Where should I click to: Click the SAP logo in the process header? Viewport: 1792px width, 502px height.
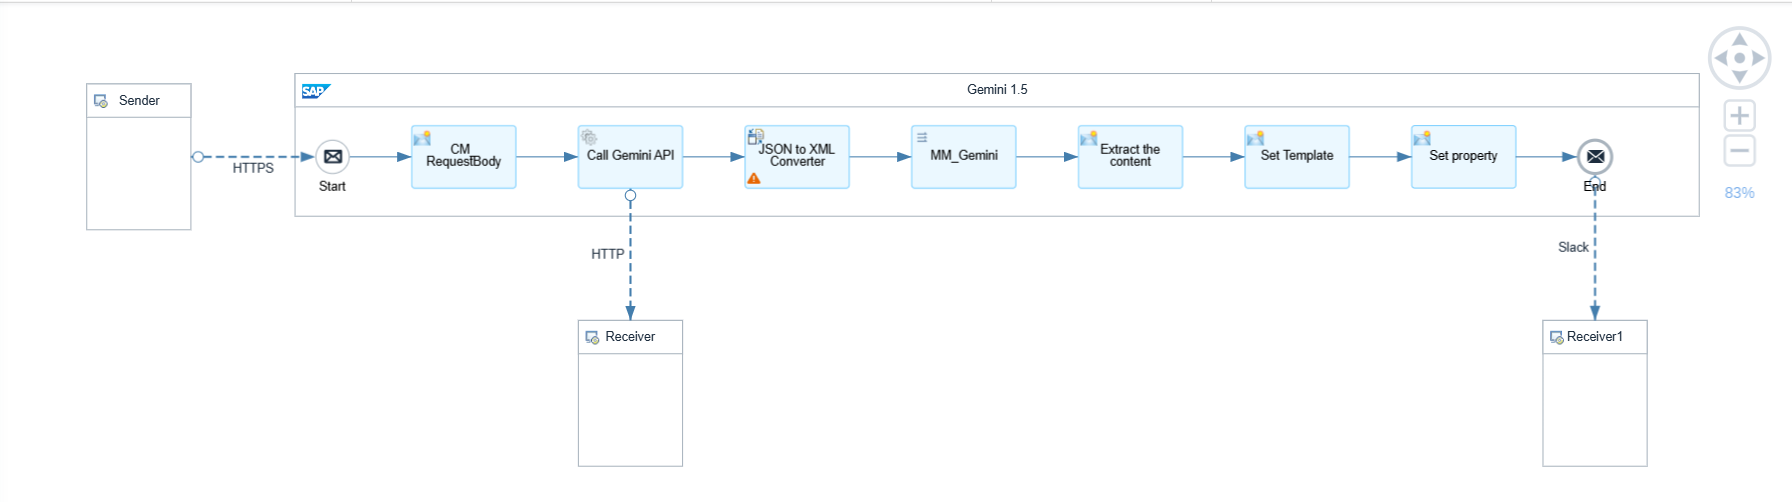pyautogui.click(x=315, y=91)
